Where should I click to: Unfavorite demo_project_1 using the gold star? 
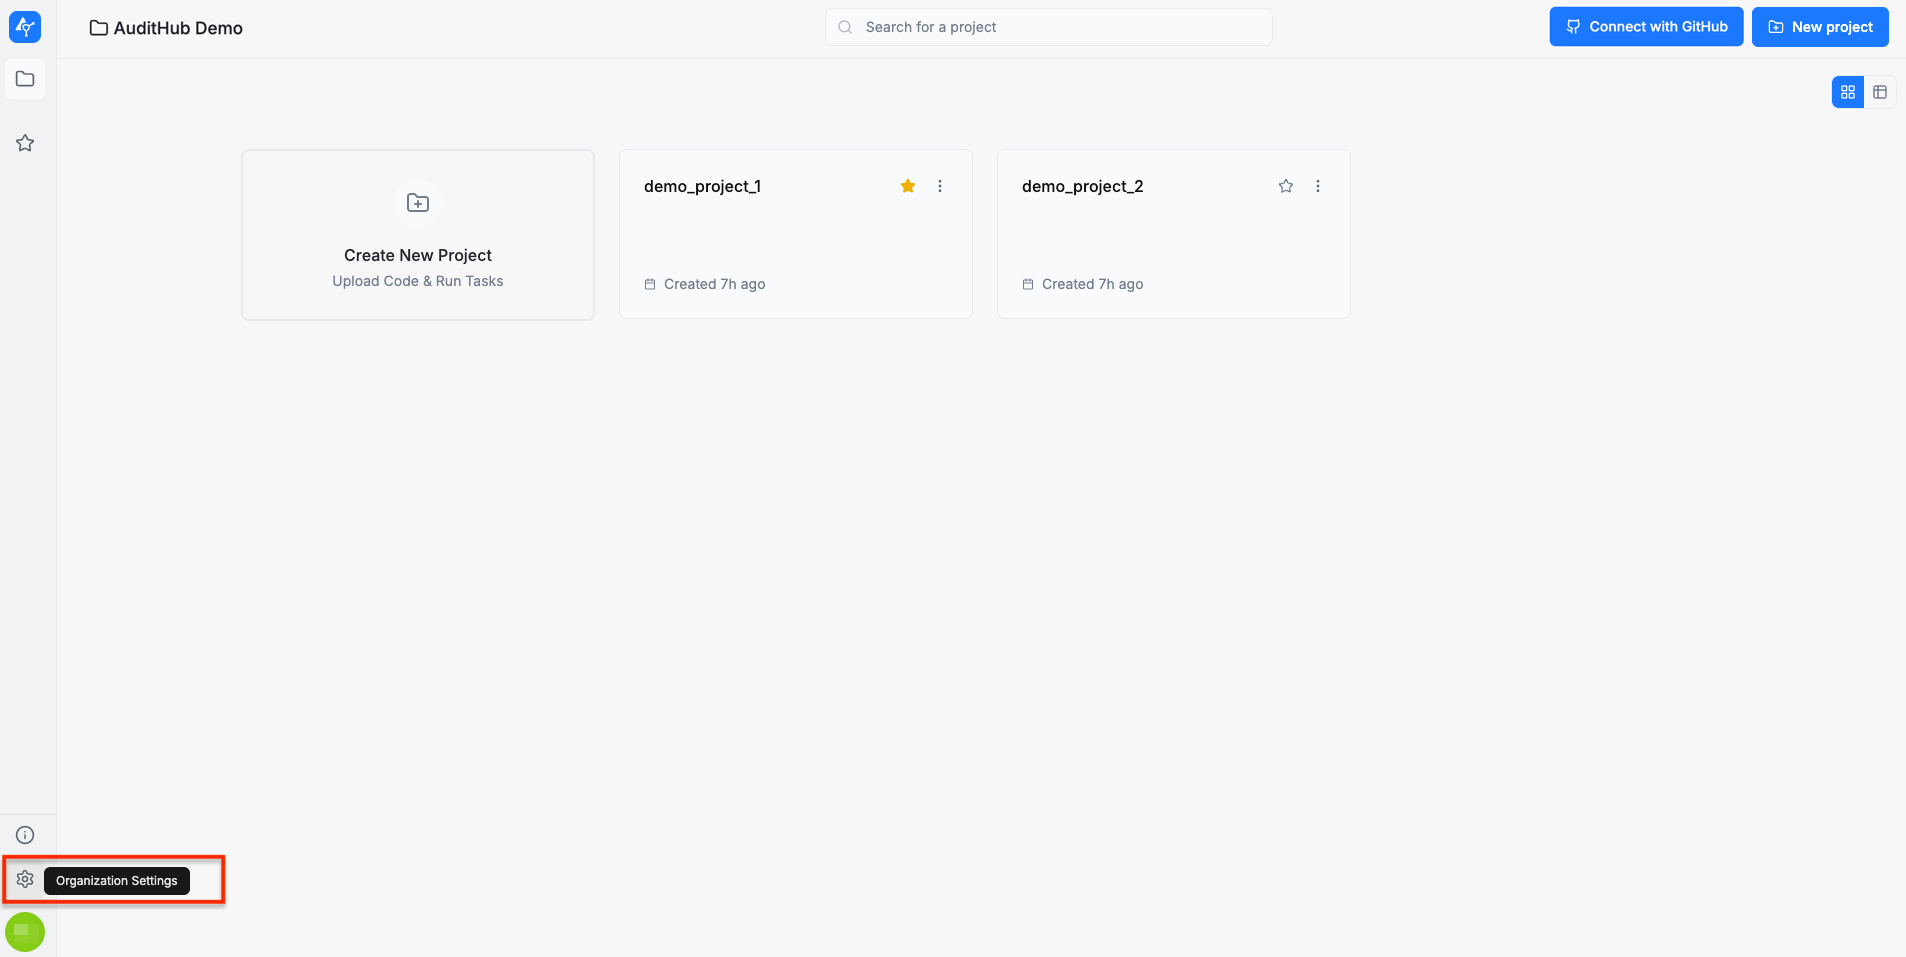click(x=908, y=186)
